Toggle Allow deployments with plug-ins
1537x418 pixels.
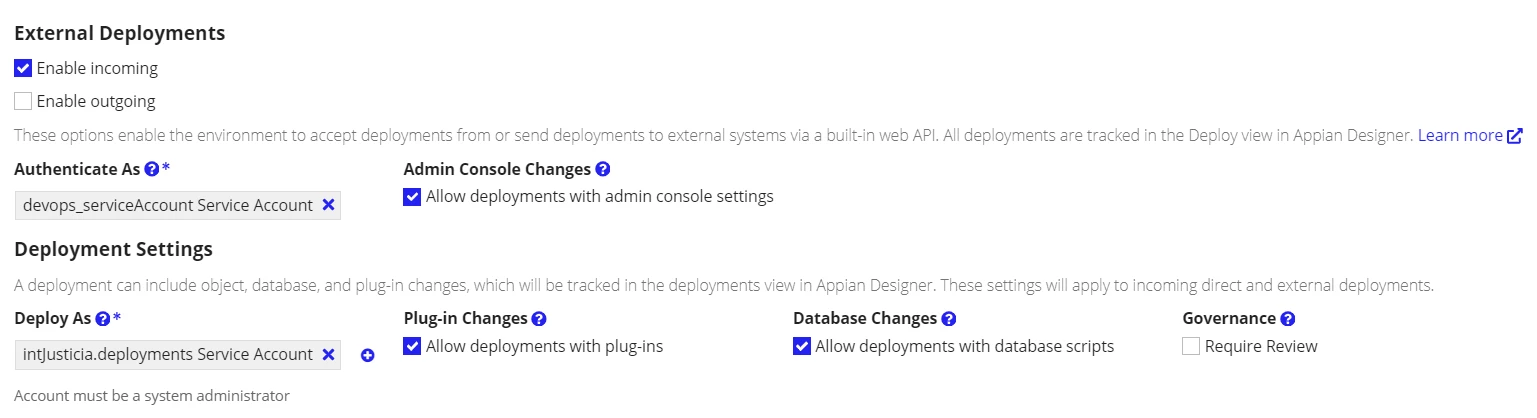click(412, 346)
